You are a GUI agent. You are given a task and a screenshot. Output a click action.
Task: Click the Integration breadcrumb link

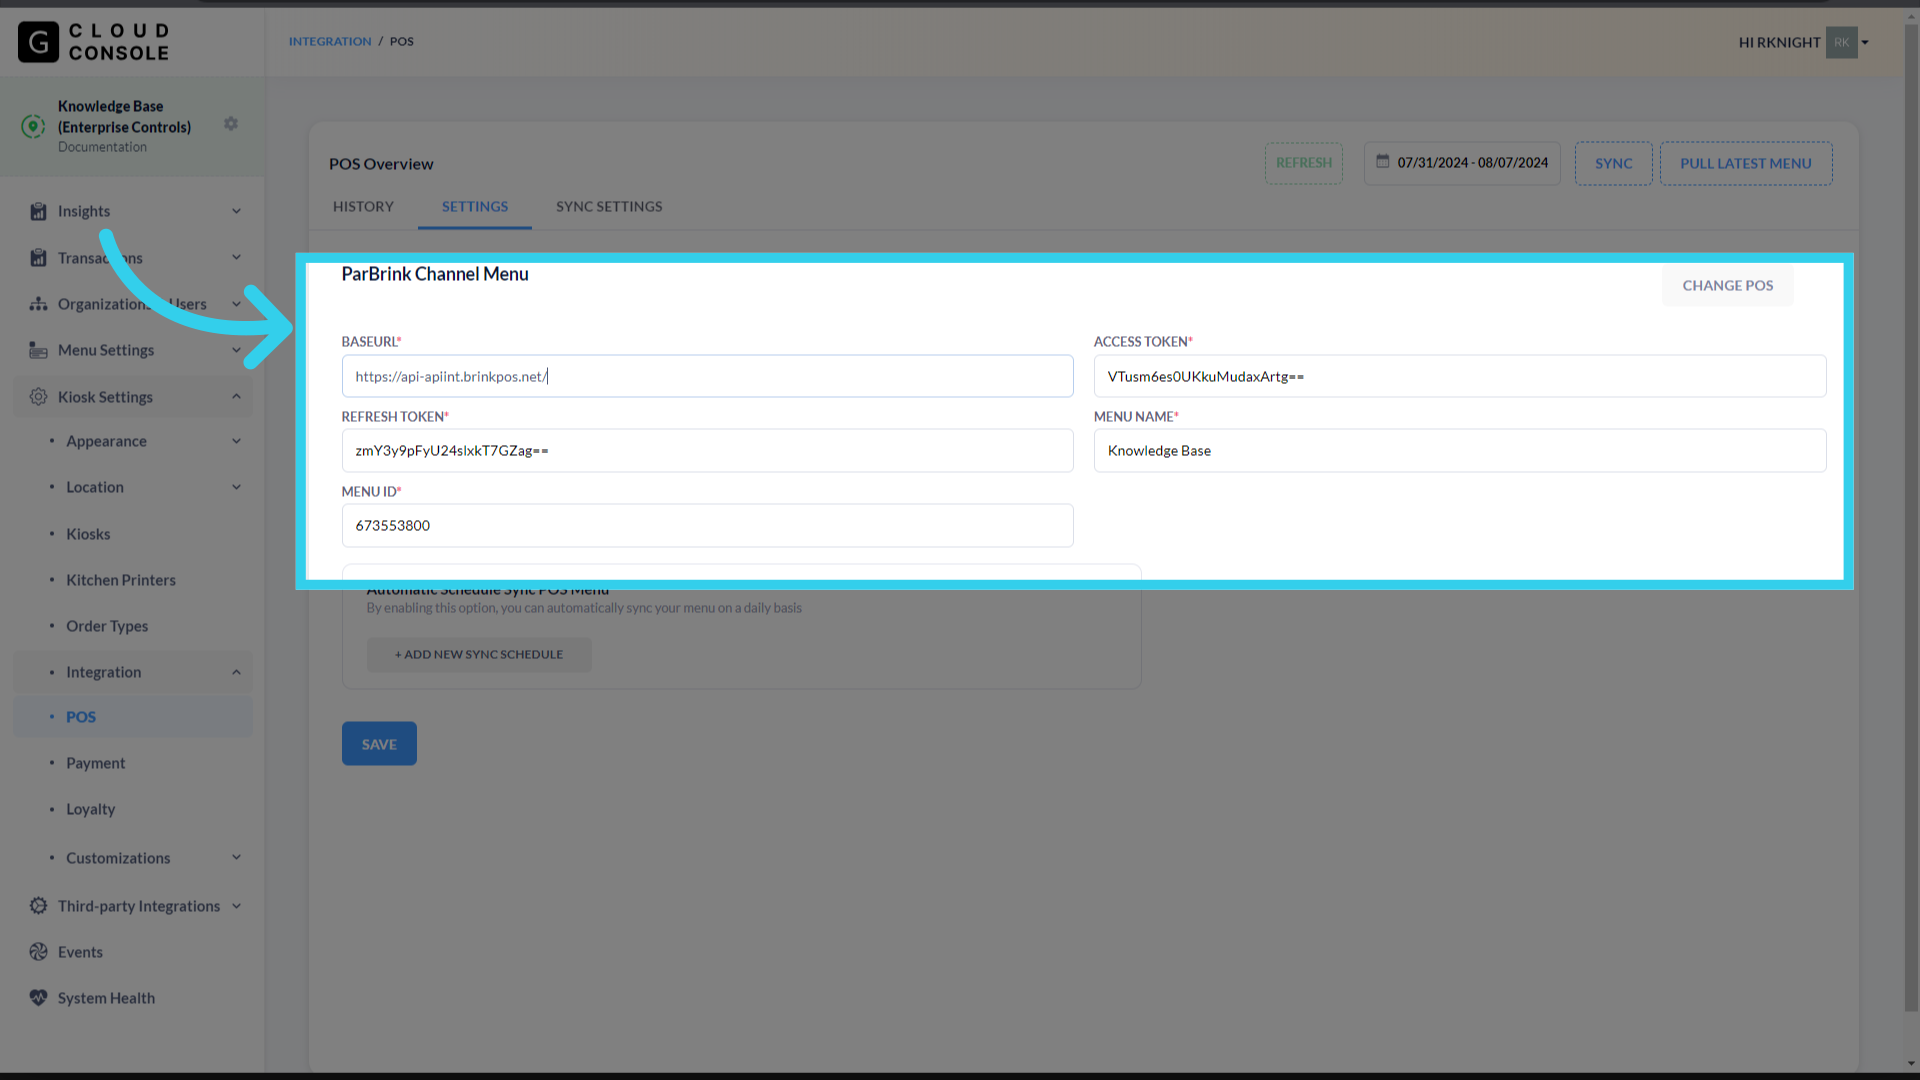(330, 41)
